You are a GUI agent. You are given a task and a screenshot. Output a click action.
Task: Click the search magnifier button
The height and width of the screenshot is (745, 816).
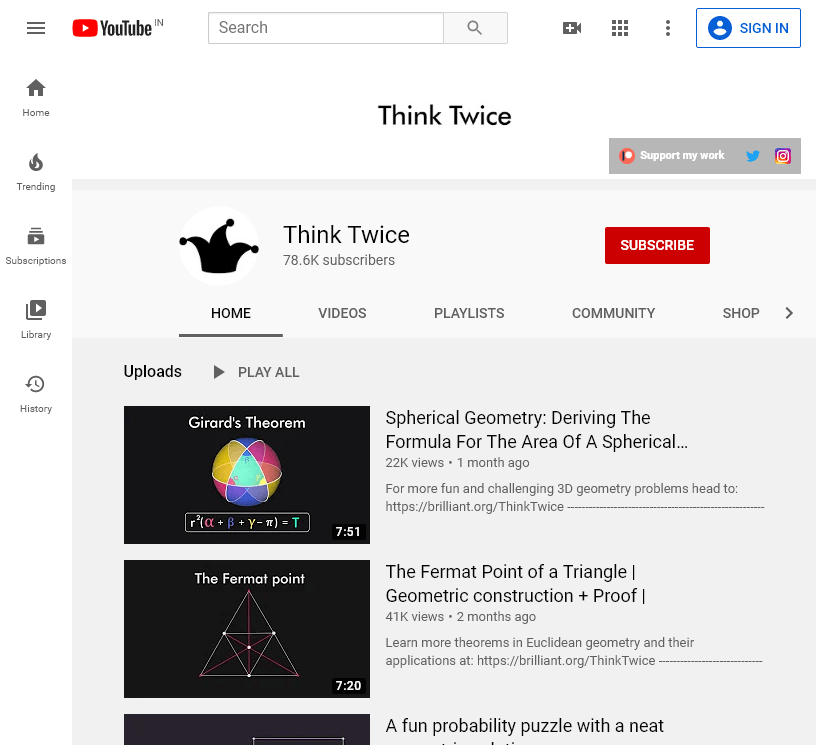tap(475, 28)
